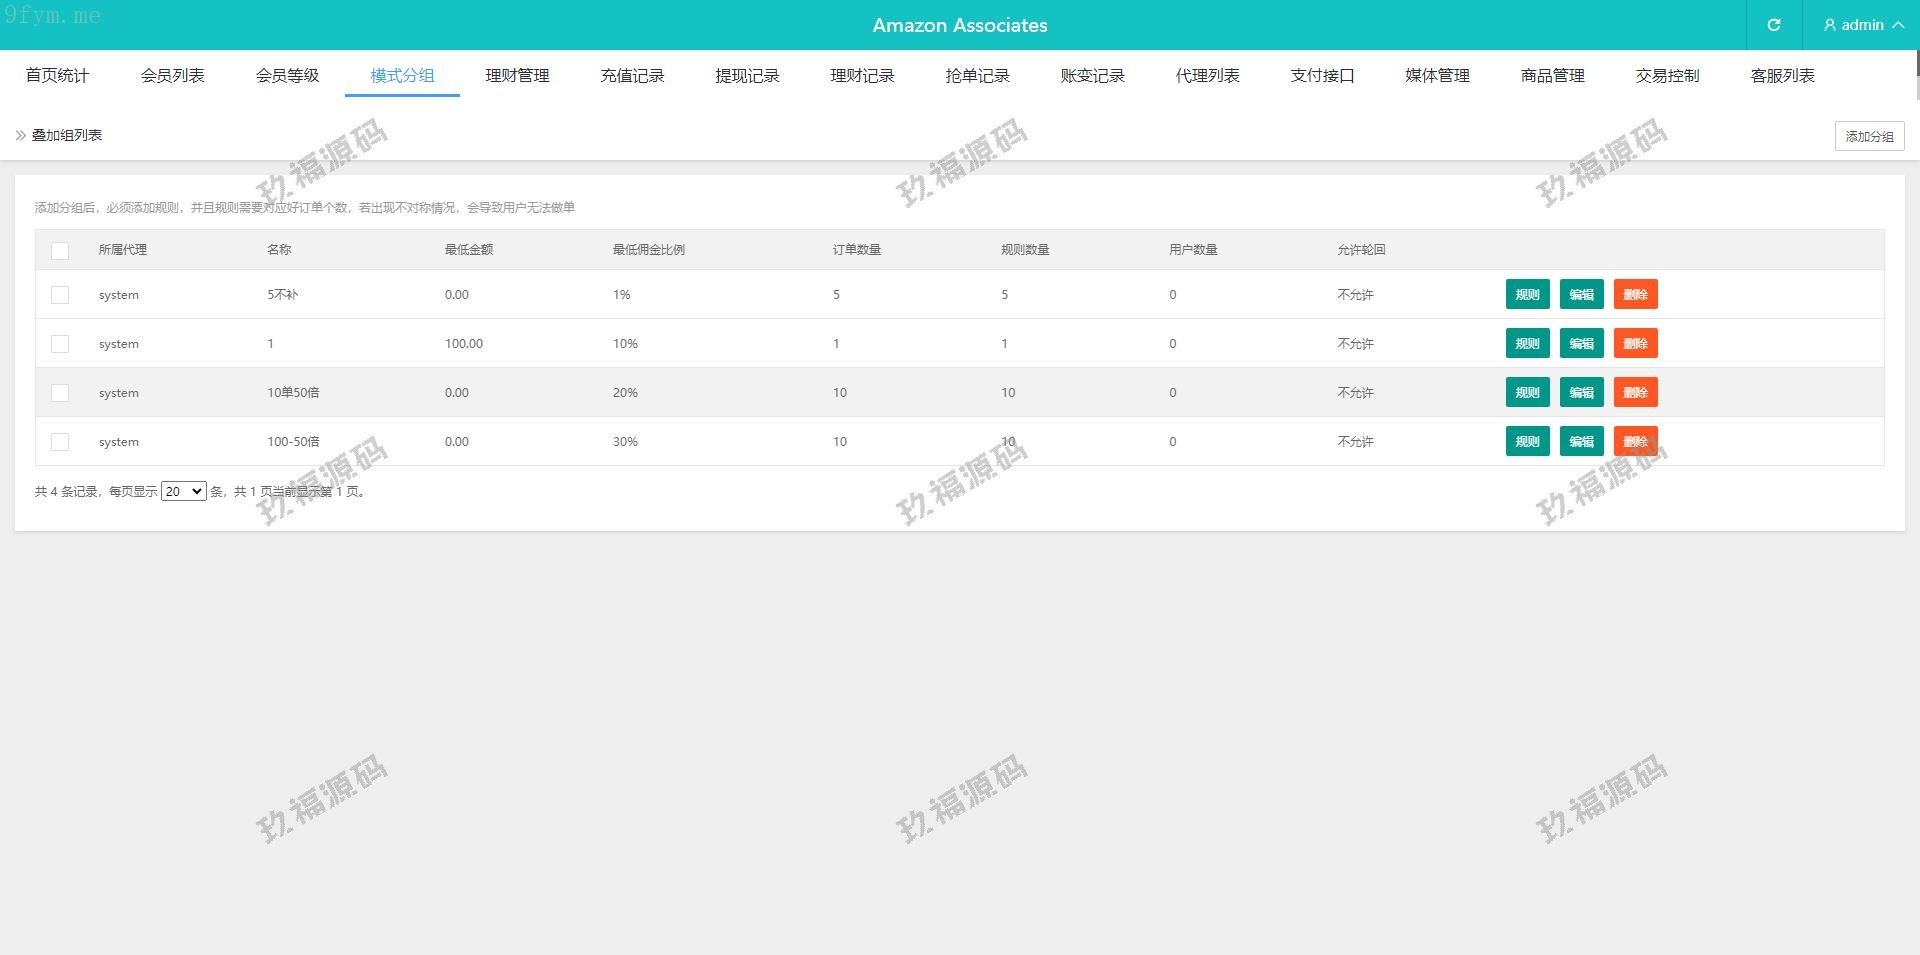Click the refresh icon in header
Viewport: 1920px width, 955px height.
click(x=1773, y=25)
